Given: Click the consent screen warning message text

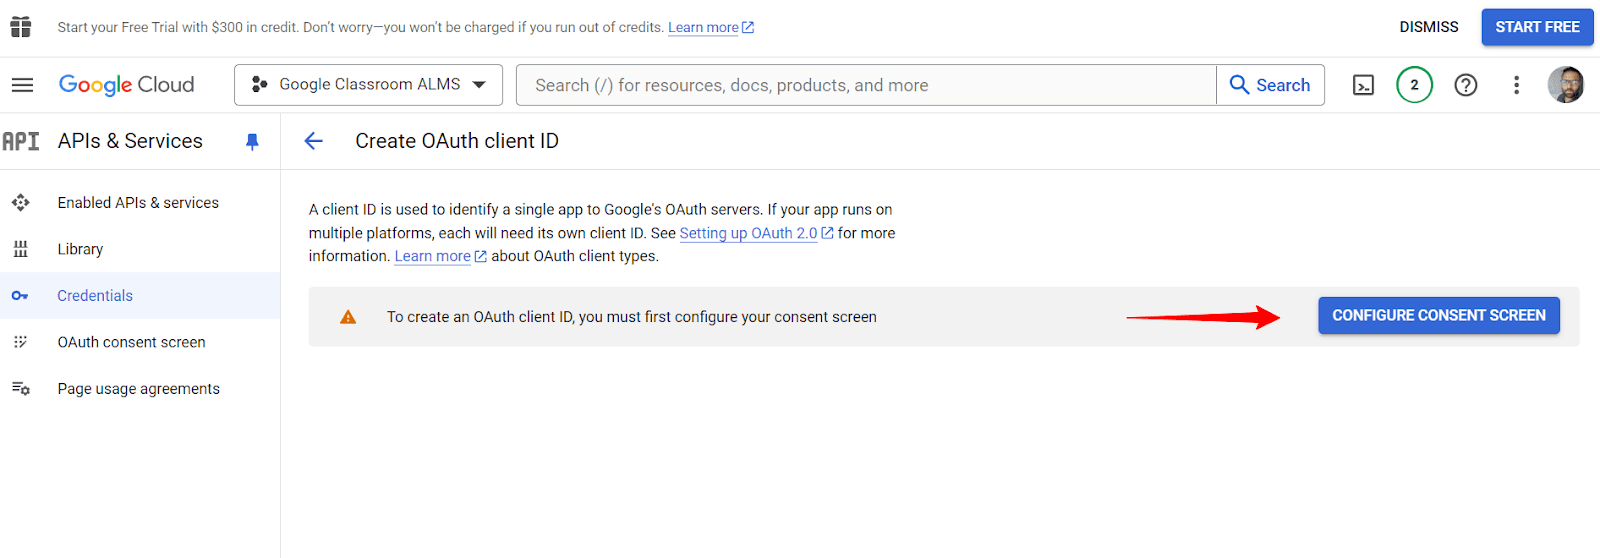Looking at the screenshot, I should pos(632,317).
